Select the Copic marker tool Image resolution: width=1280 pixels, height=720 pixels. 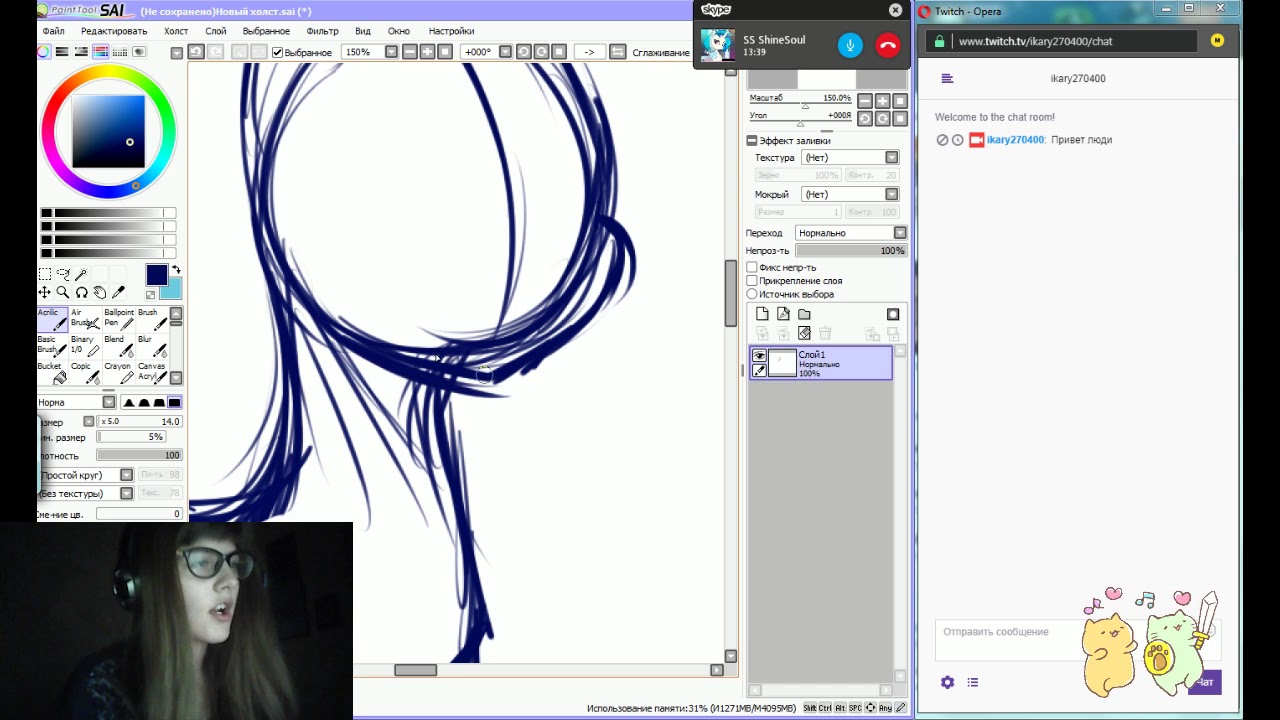[85, 373]
